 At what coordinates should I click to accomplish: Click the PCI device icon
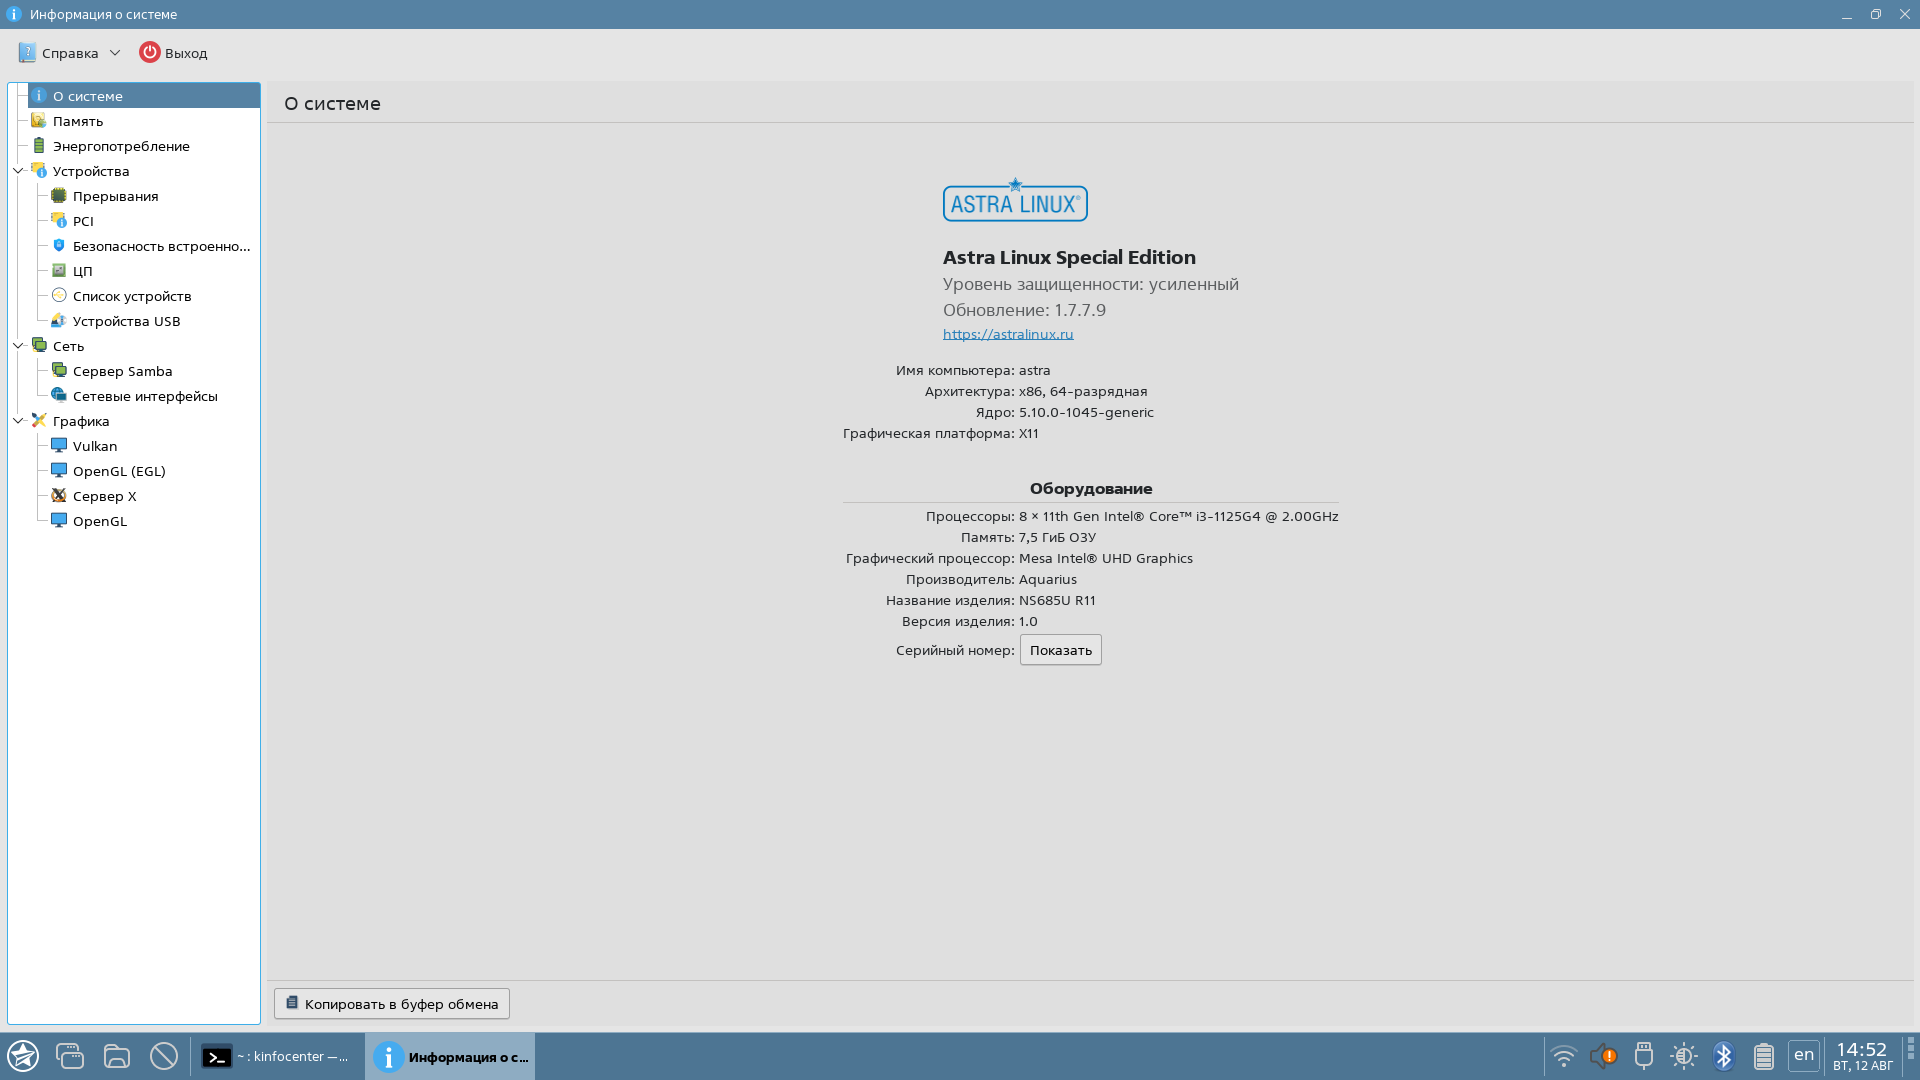[x=59, y=221]
